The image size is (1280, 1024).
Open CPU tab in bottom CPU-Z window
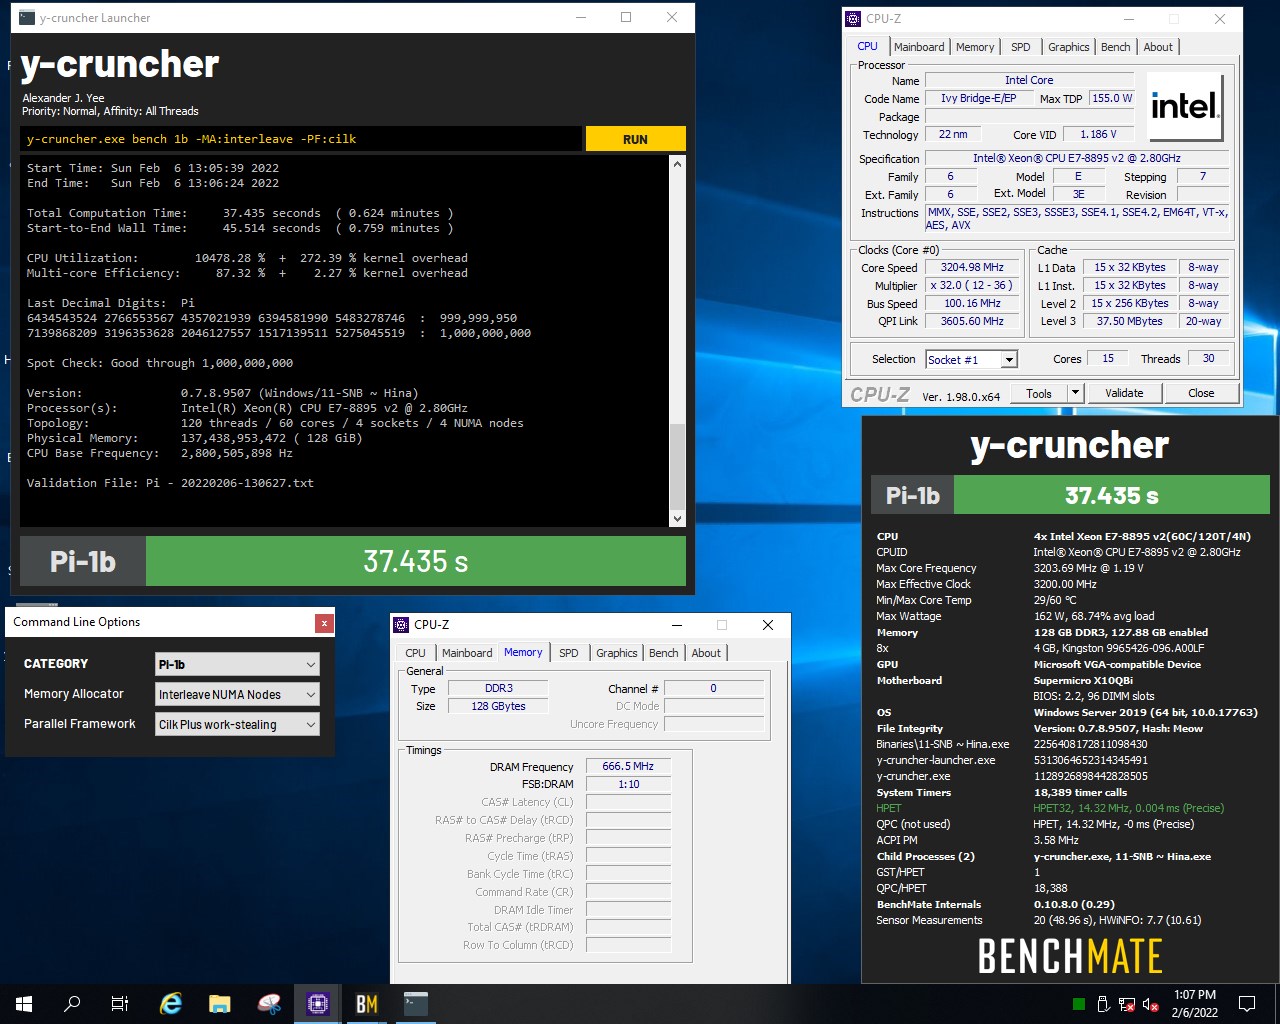coord(416,653)
